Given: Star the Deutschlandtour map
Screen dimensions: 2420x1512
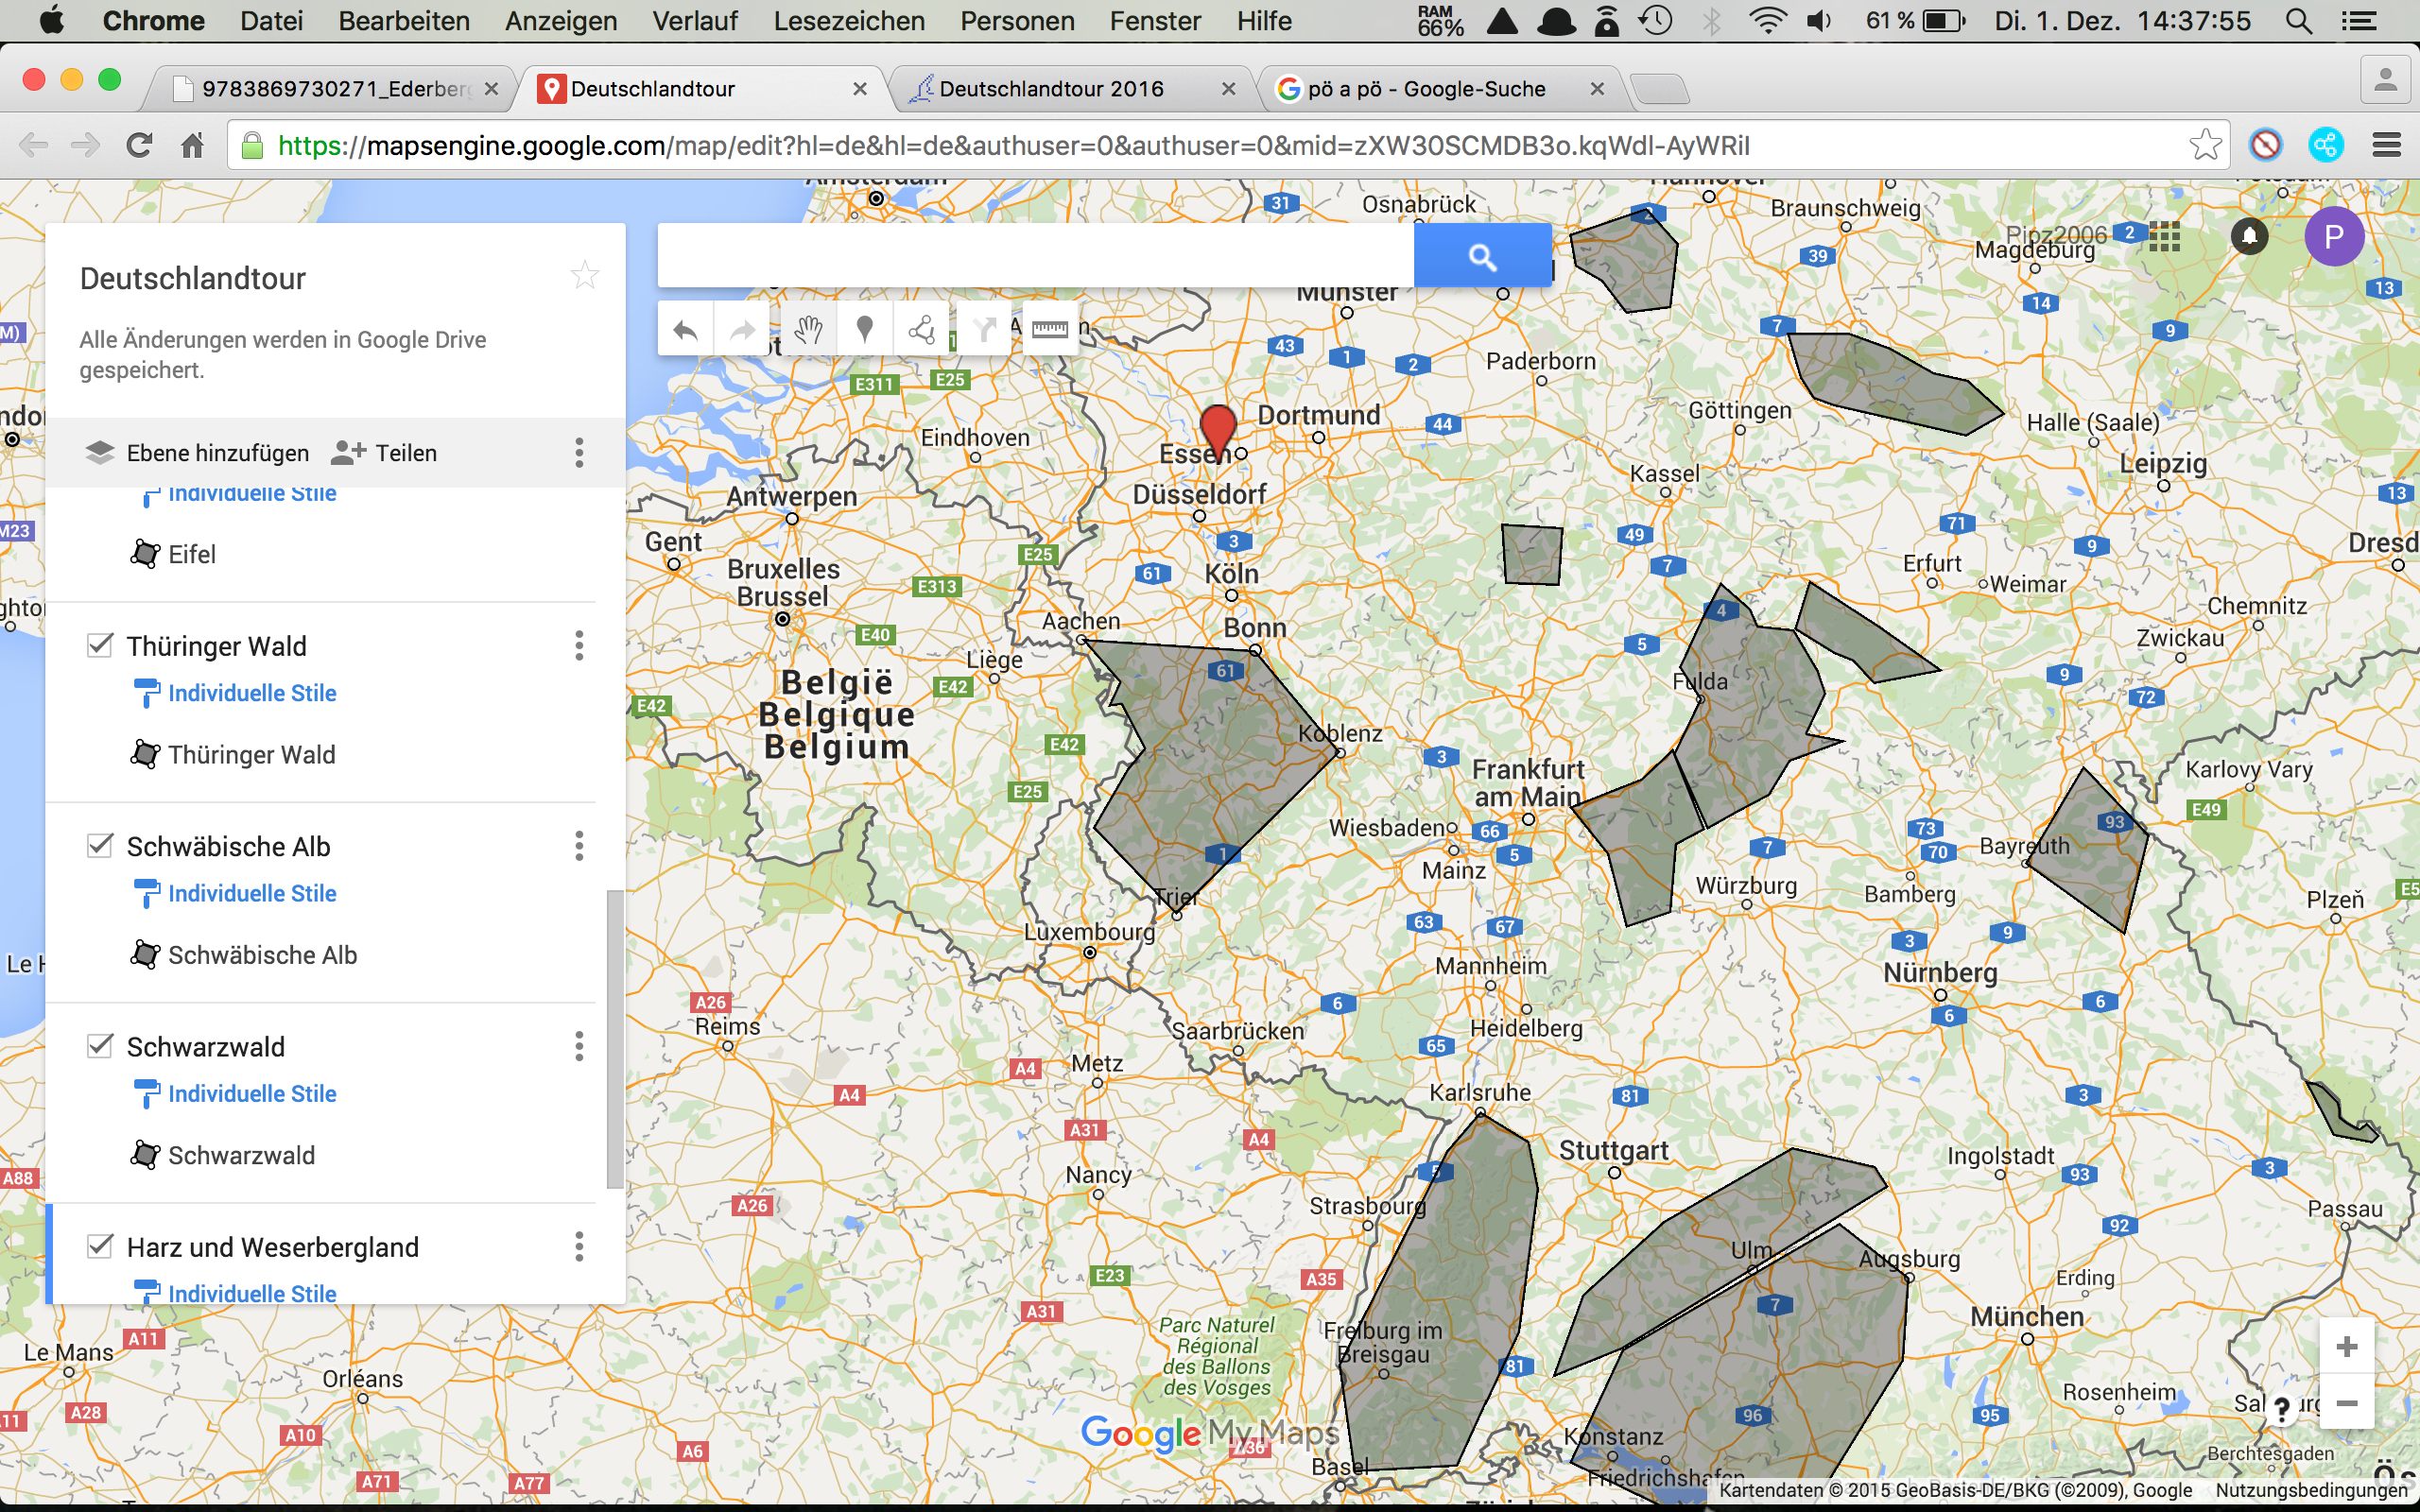Looking at the screenshot, I should (585, 275).
